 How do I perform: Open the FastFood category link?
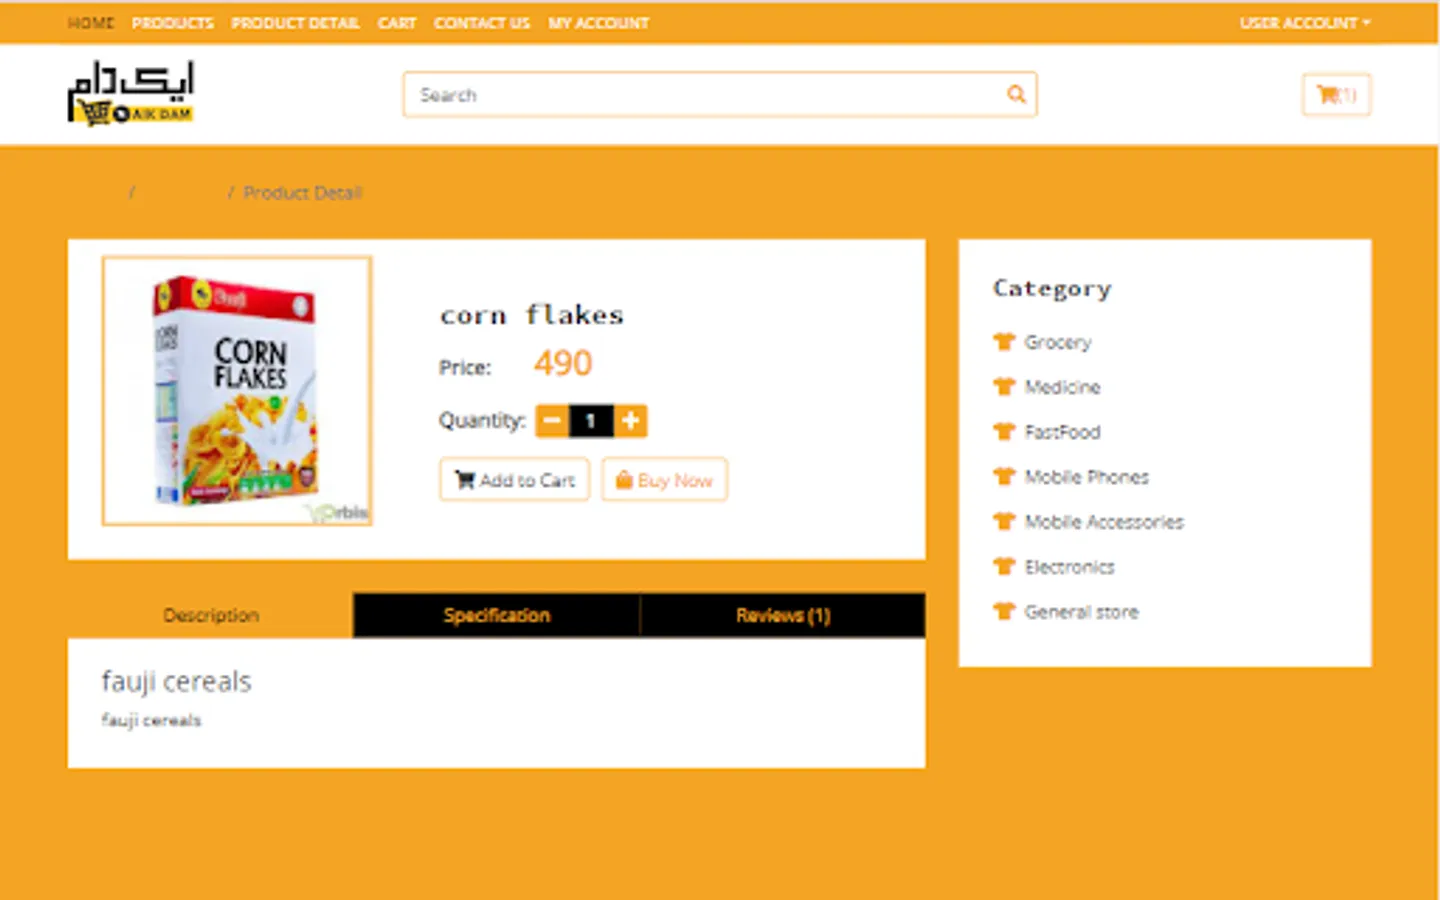click(1062, 432)
